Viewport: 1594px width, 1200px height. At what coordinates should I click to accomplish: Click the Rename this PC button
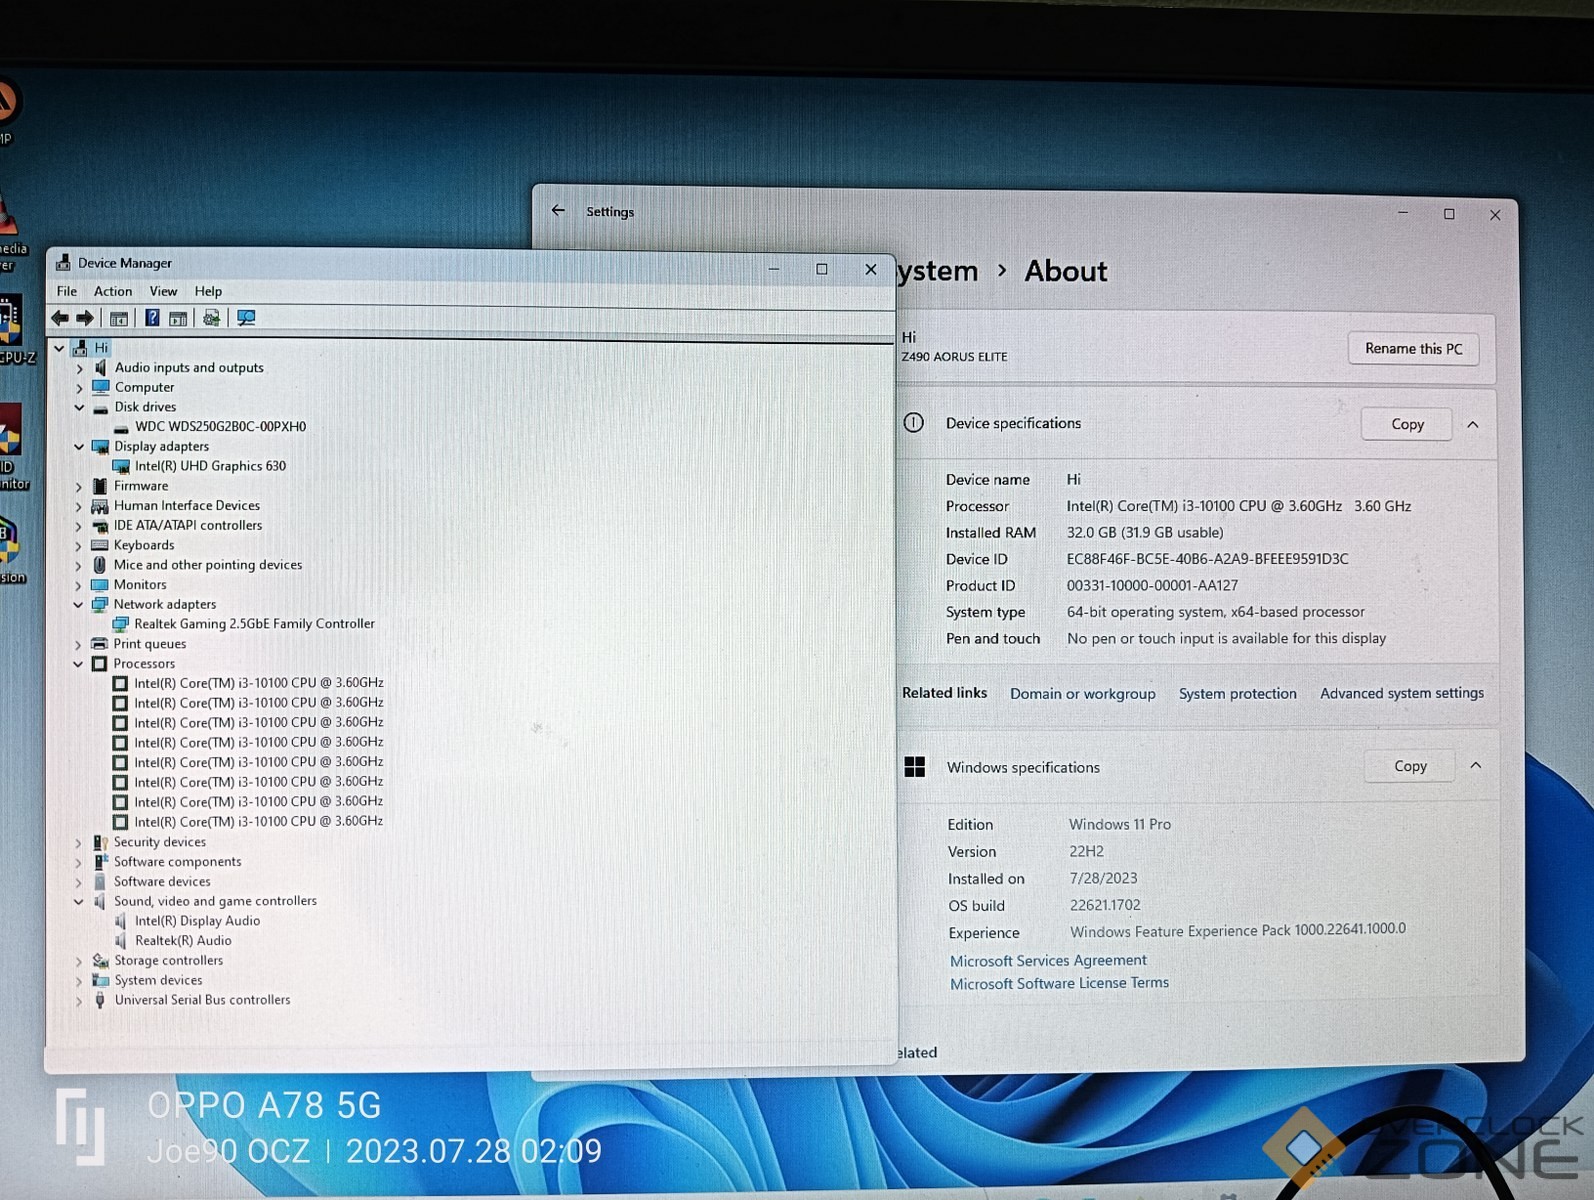pyautogui.click(x=1413, y=348)
